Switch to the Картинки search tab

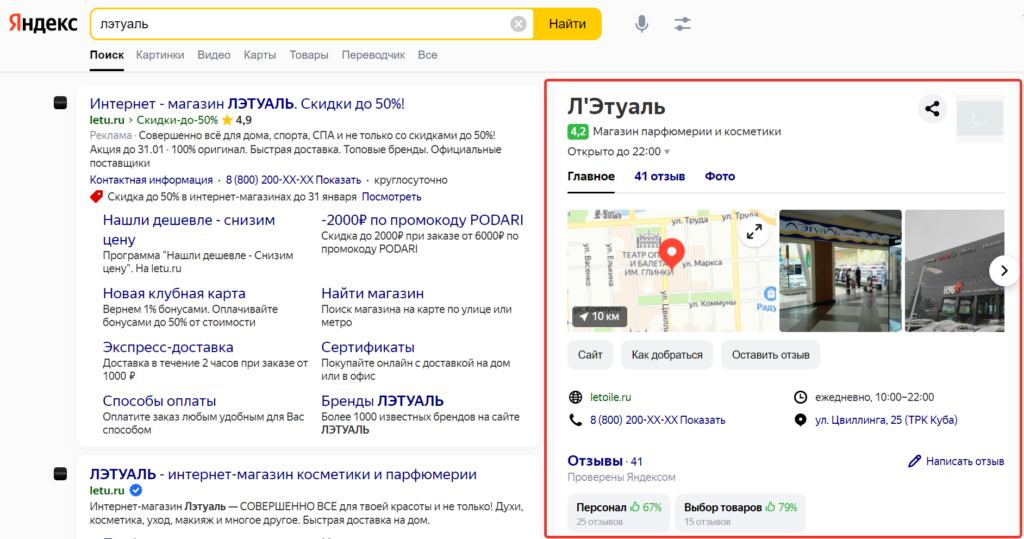point(160,55)
